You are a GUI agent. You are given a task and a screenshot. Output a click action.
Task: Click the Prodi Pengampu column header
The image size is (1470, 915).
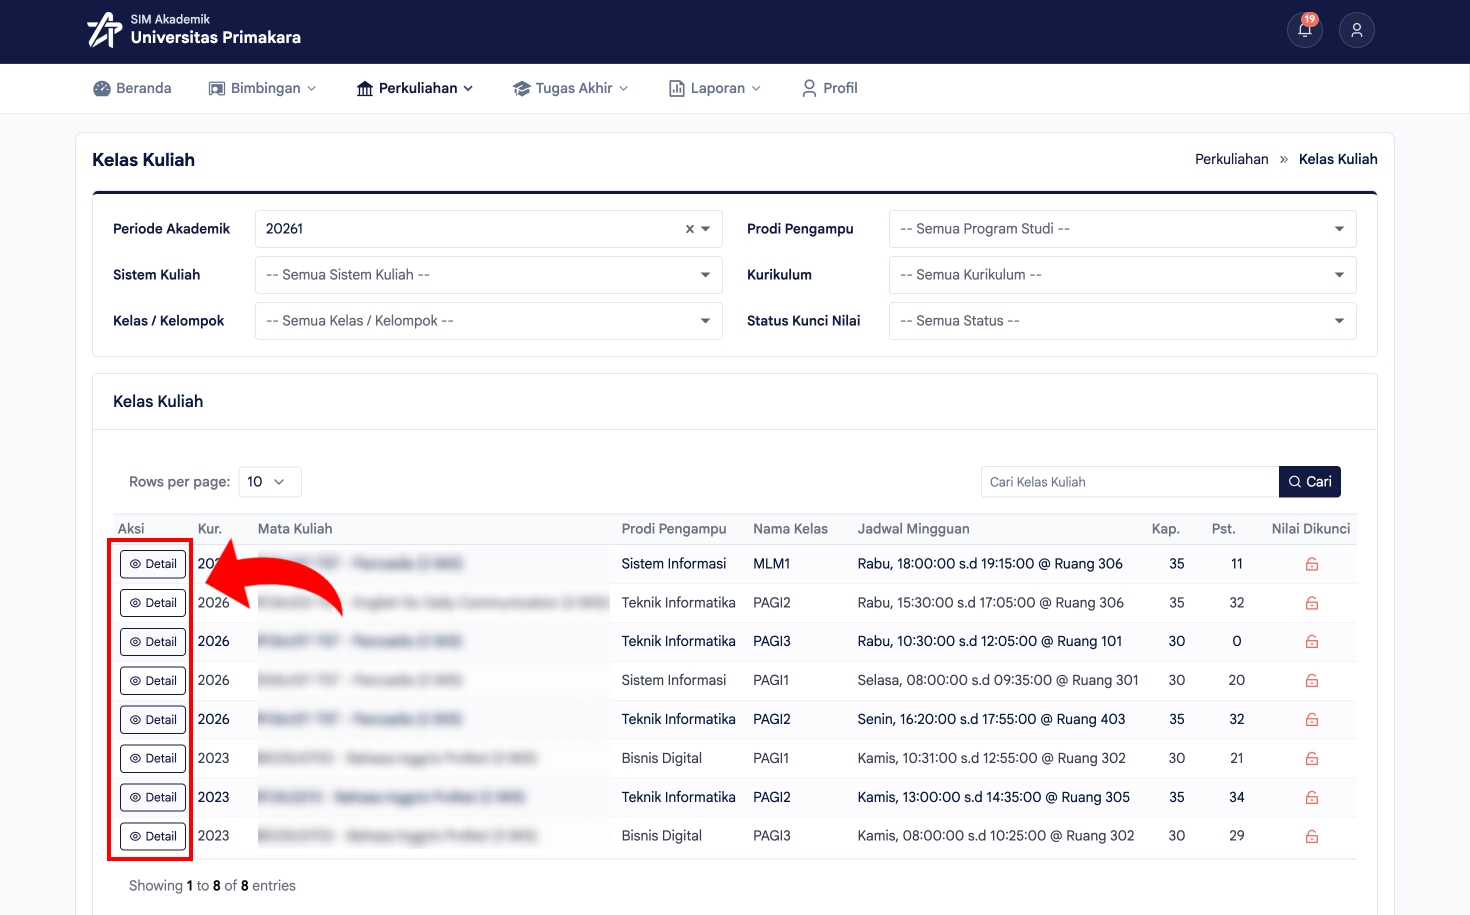(674, 529)
